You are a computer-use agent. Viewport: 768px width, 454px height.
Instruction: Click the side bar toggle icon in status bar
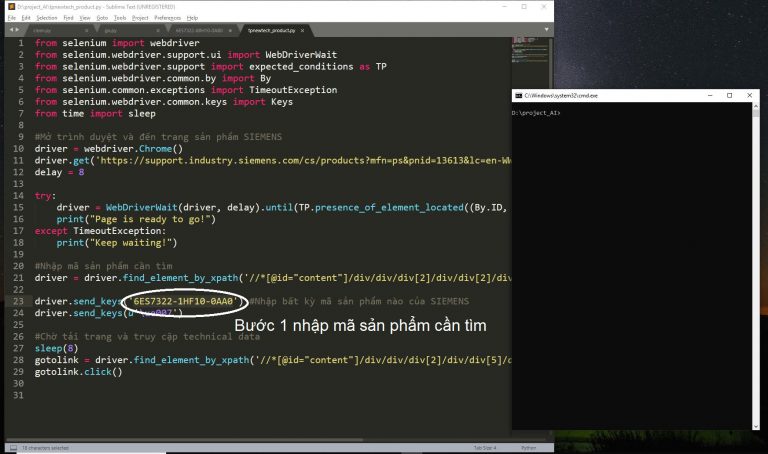click(x=9, y=448)
